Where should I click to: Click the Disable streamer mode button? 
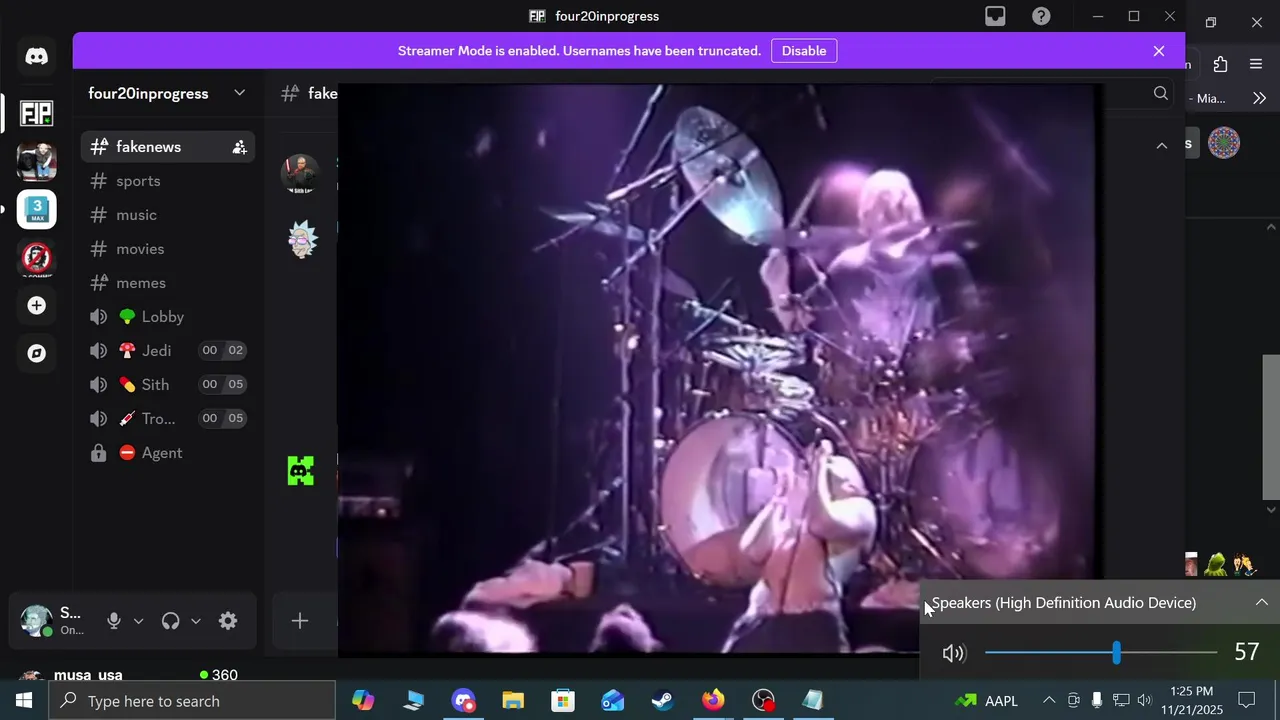pyautogui.click(x=804, y=51)
